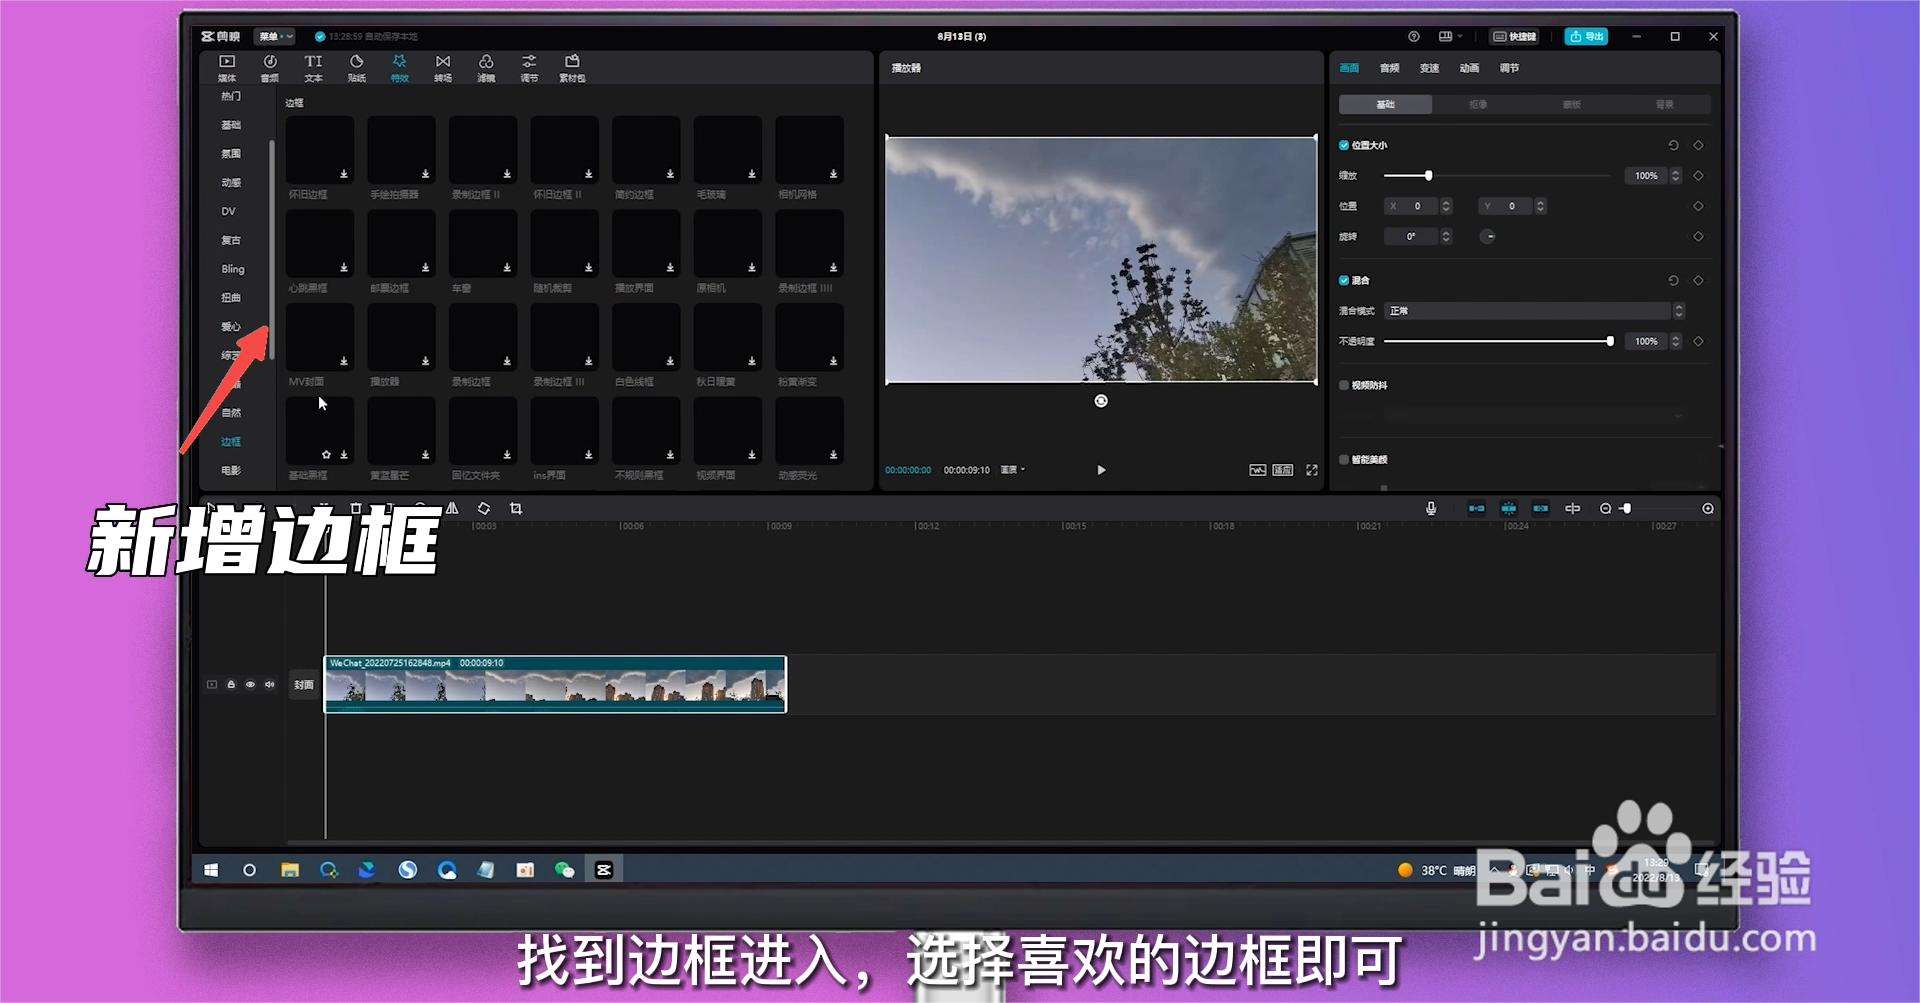Disable the 混合 blending checkbox
Viewport: 1920px width, 1003px height.
point(1345,281)
